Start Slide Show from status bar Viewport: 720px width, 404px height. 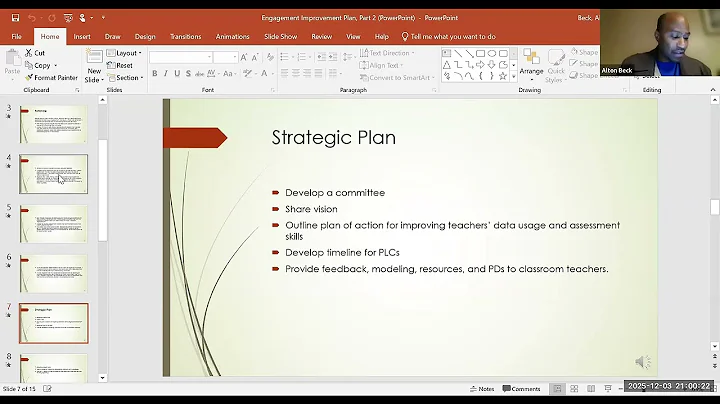[x=608, y=389]
